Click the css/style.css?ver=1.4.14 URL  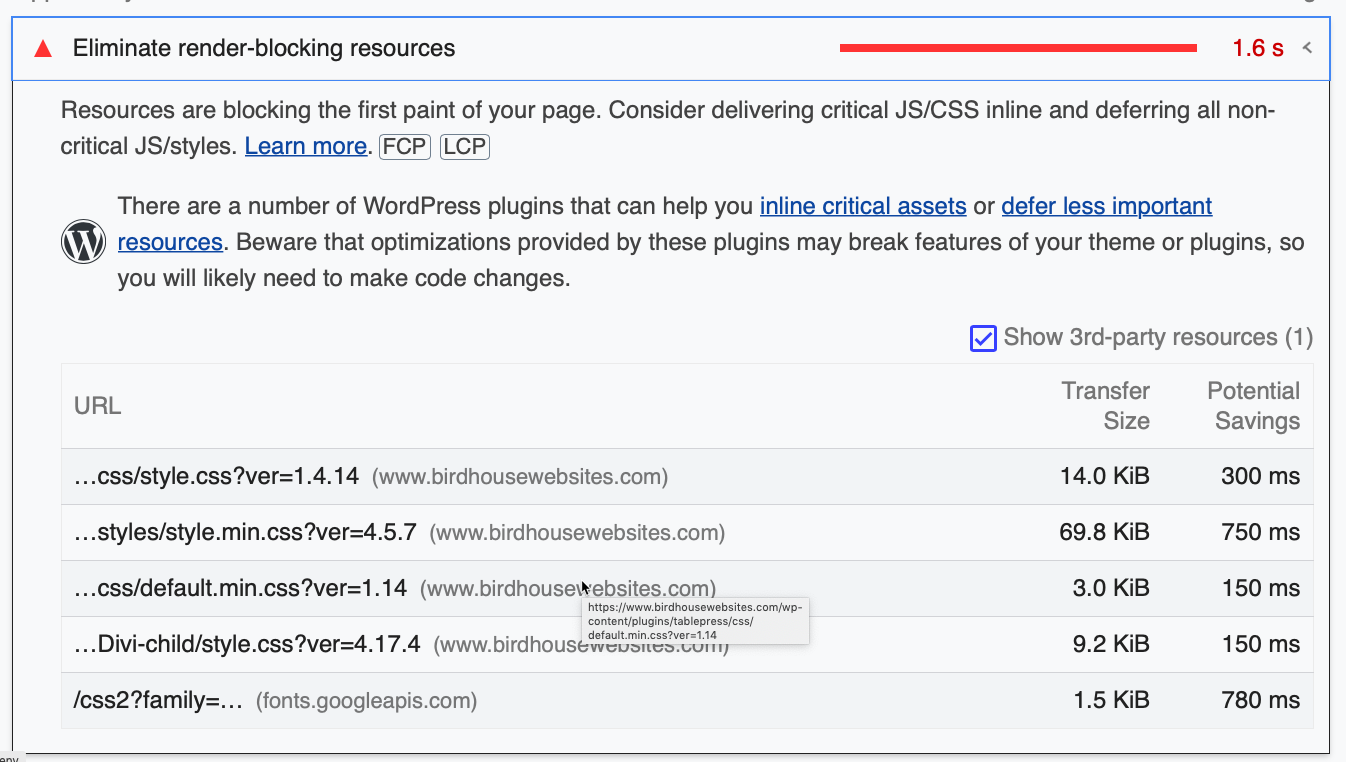pyautogui.click(x=216, y=476)
